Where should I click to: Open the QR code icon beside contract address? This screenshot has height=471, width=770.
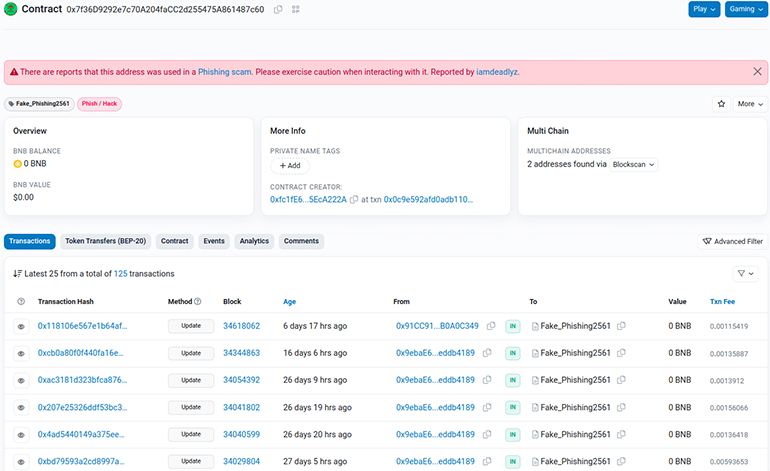(296, 9)
